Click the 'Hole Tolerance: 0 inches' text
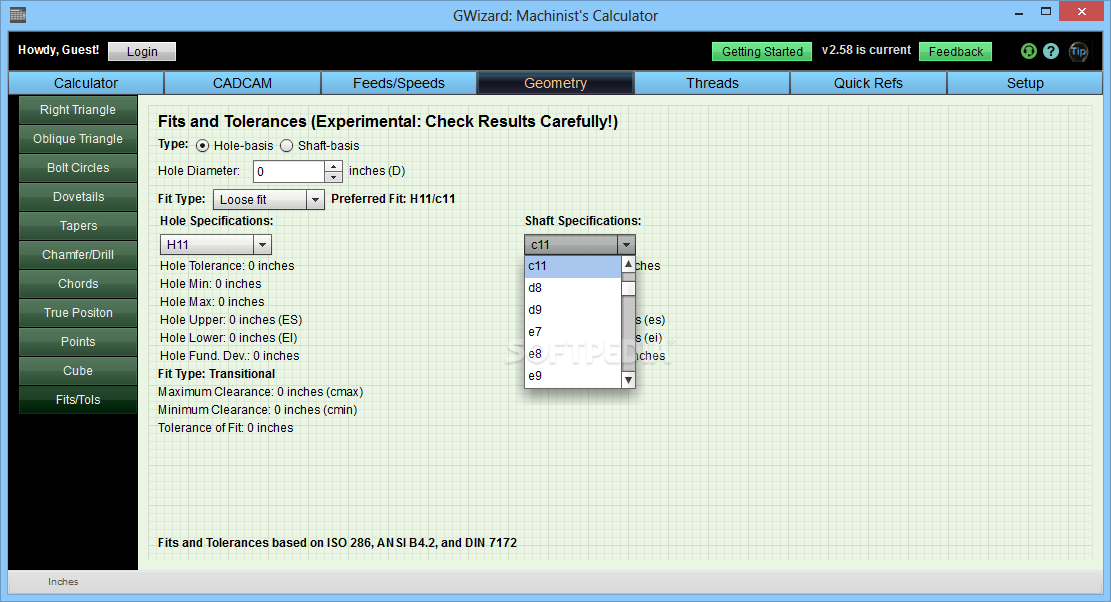This screenshot has width=1111, height=602. 227,266
